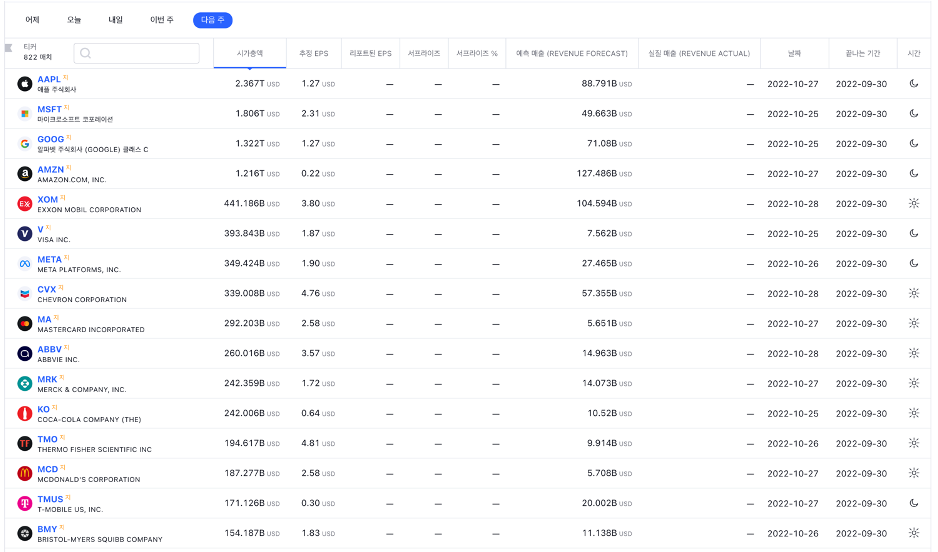The width and height of the screenshot is (938, 552).
Task: Sort by the Revenue Forecast column header
Action: 572,53
